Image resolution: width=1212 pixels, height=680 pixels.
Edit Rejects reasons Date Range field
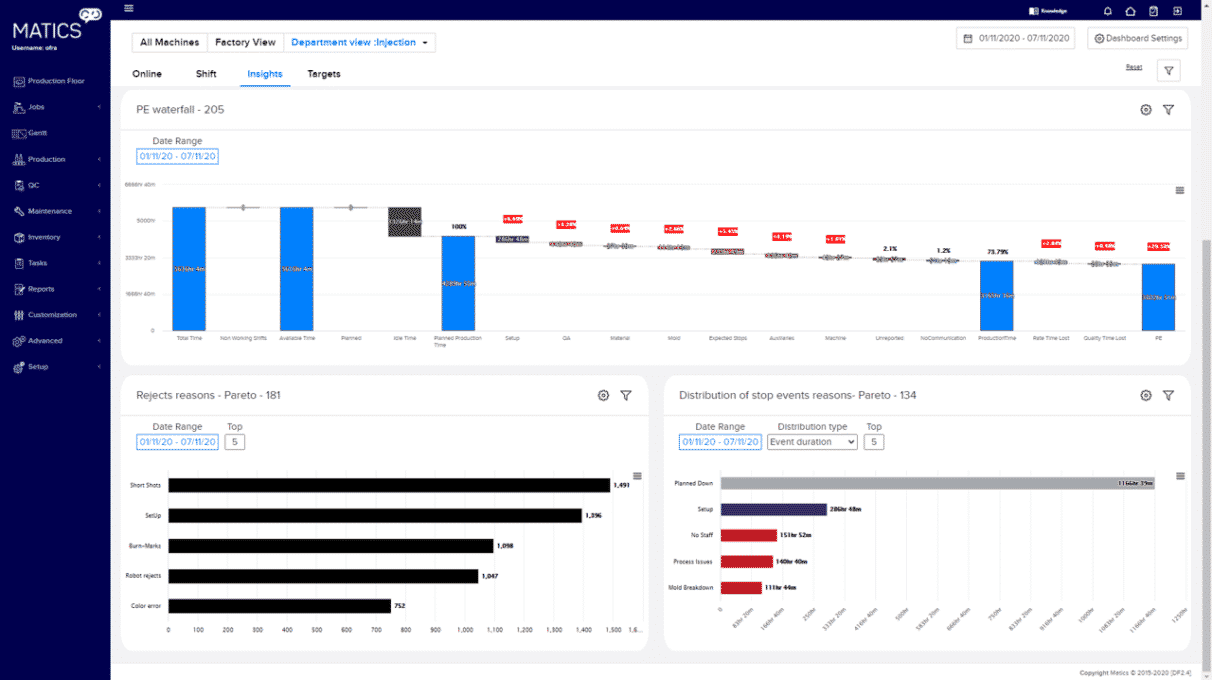click(177, 441)
